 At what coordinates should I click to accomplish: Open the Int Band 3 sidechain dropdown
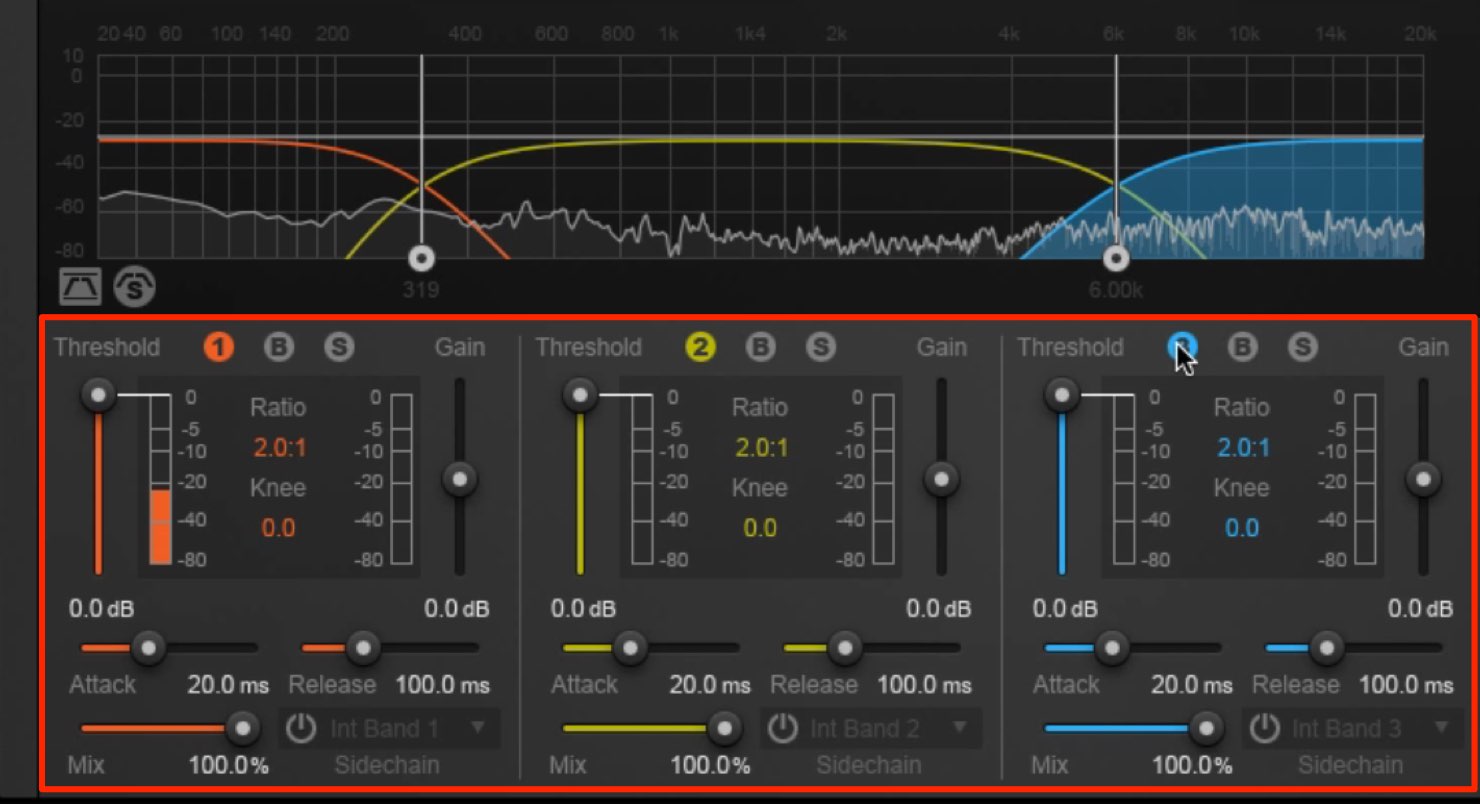click(1372, 729)
